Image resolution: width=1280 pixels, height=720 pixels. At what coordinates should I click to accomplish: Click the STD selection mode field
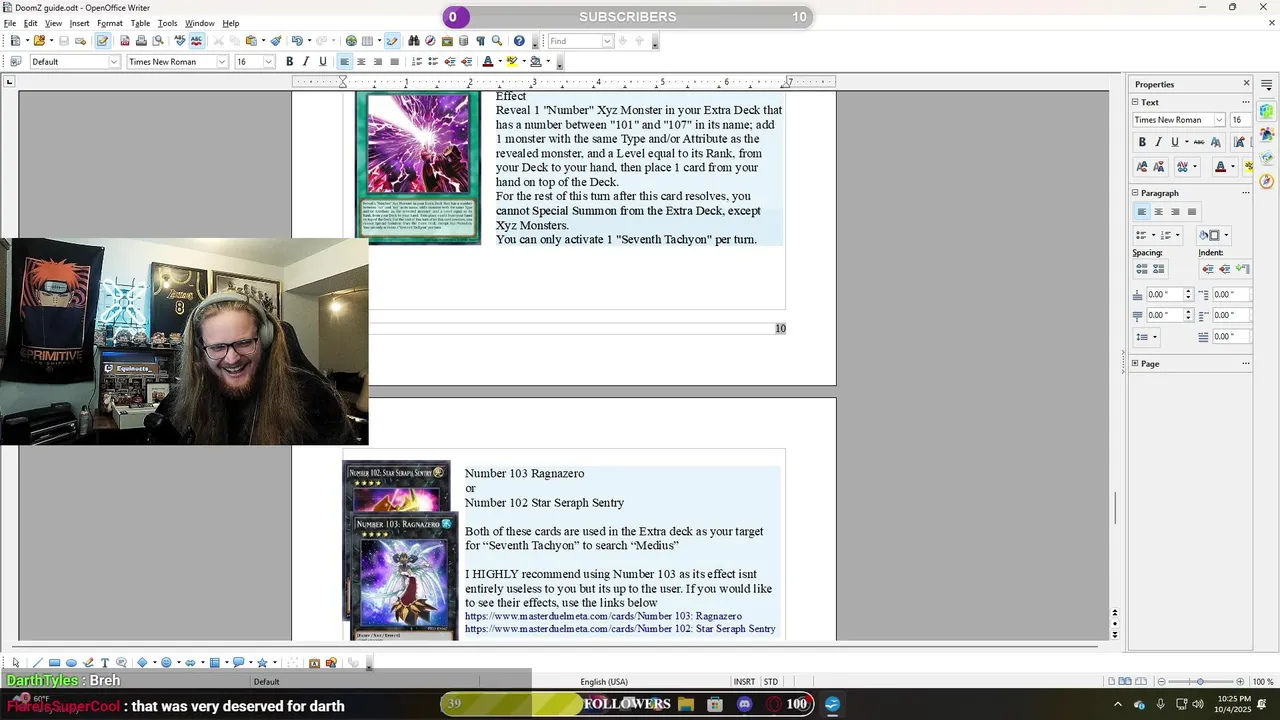click(x=771, y=682)
